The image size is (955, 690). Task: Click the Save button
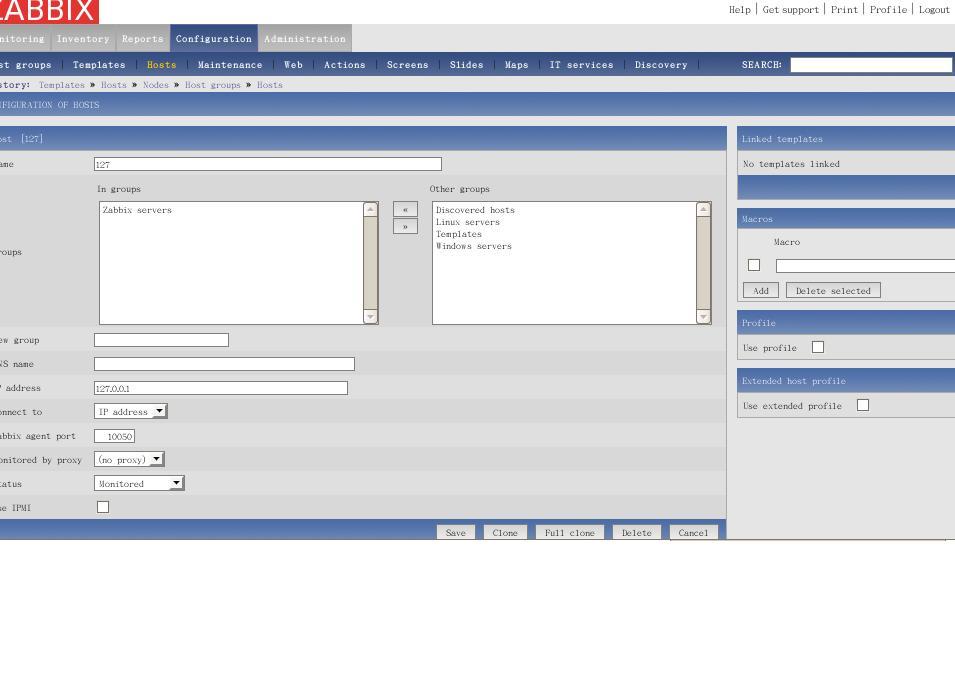coord(456,532)
